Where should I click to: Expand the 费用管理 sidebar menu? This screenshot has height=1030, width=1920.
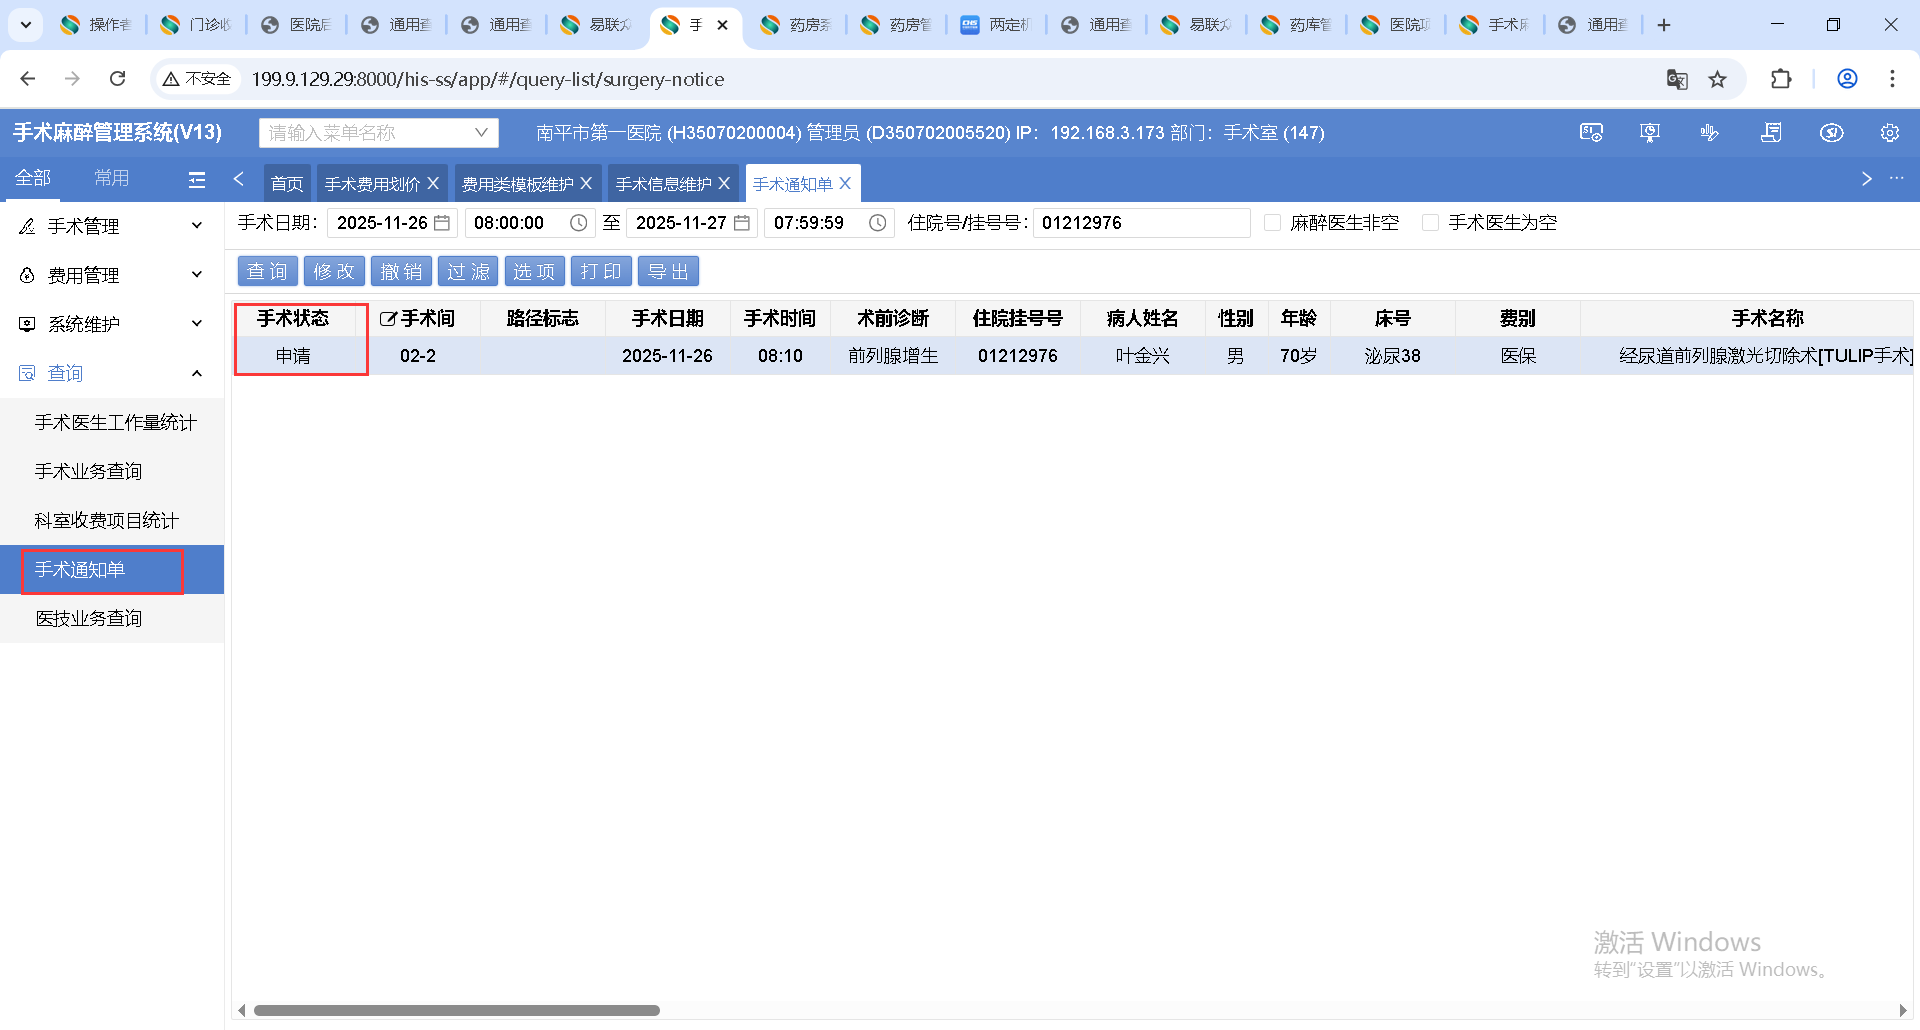click(112, 276)
